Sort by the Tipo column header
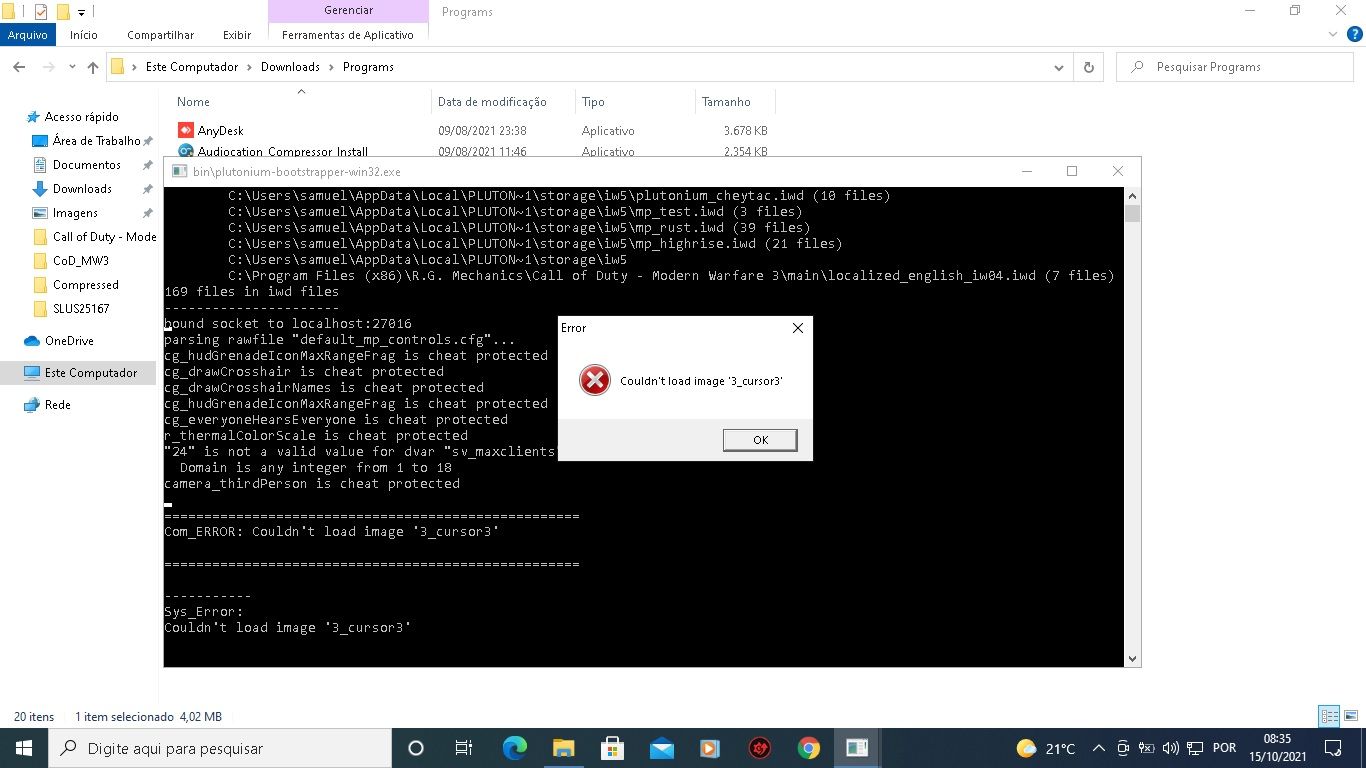This screenshot has height=768, width=1366. (593, 102)
